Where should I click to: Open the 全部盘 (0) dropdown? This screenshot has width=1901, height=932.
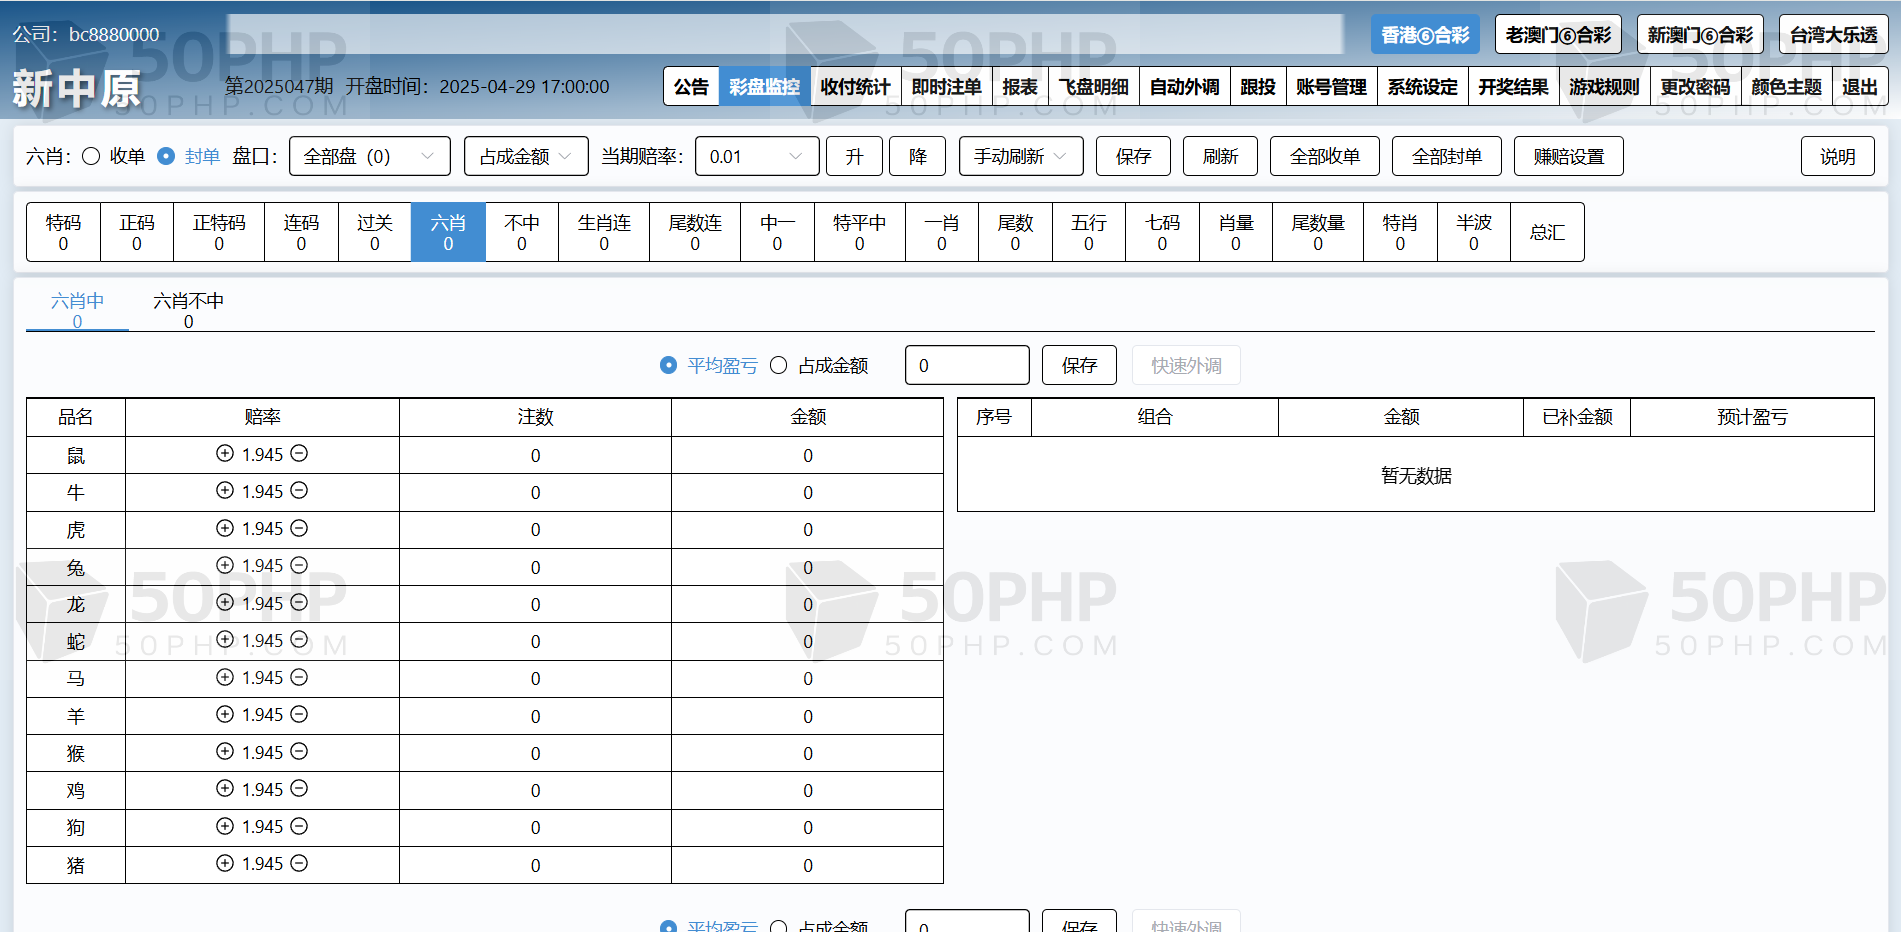click(x=369, y=156)
